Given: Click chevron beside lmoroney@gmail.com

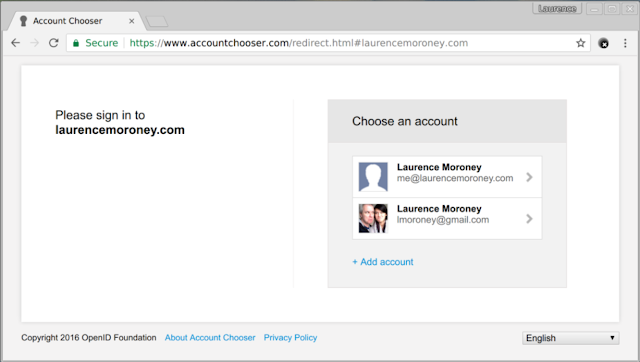Looking at the screenshot, I should [x=529, y=219].
